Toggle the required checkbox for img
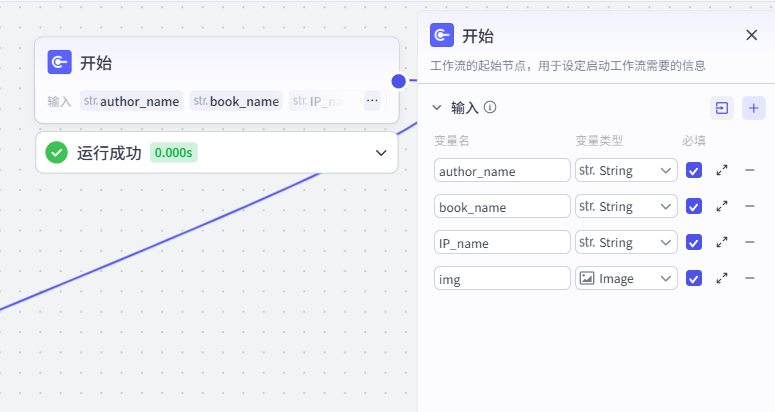The image size is (775, 412). (x=694, y=279)
